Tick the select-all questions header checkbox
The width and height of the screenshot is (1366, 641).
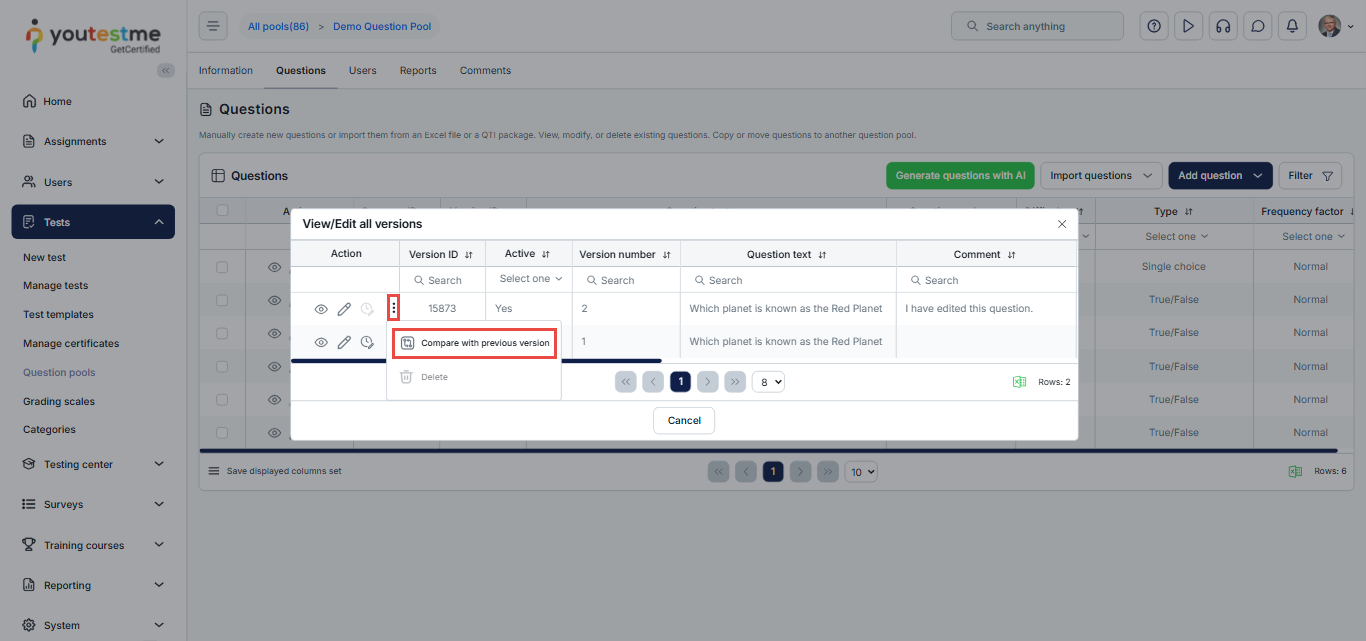pyautogui.click(x=223, y=210)
